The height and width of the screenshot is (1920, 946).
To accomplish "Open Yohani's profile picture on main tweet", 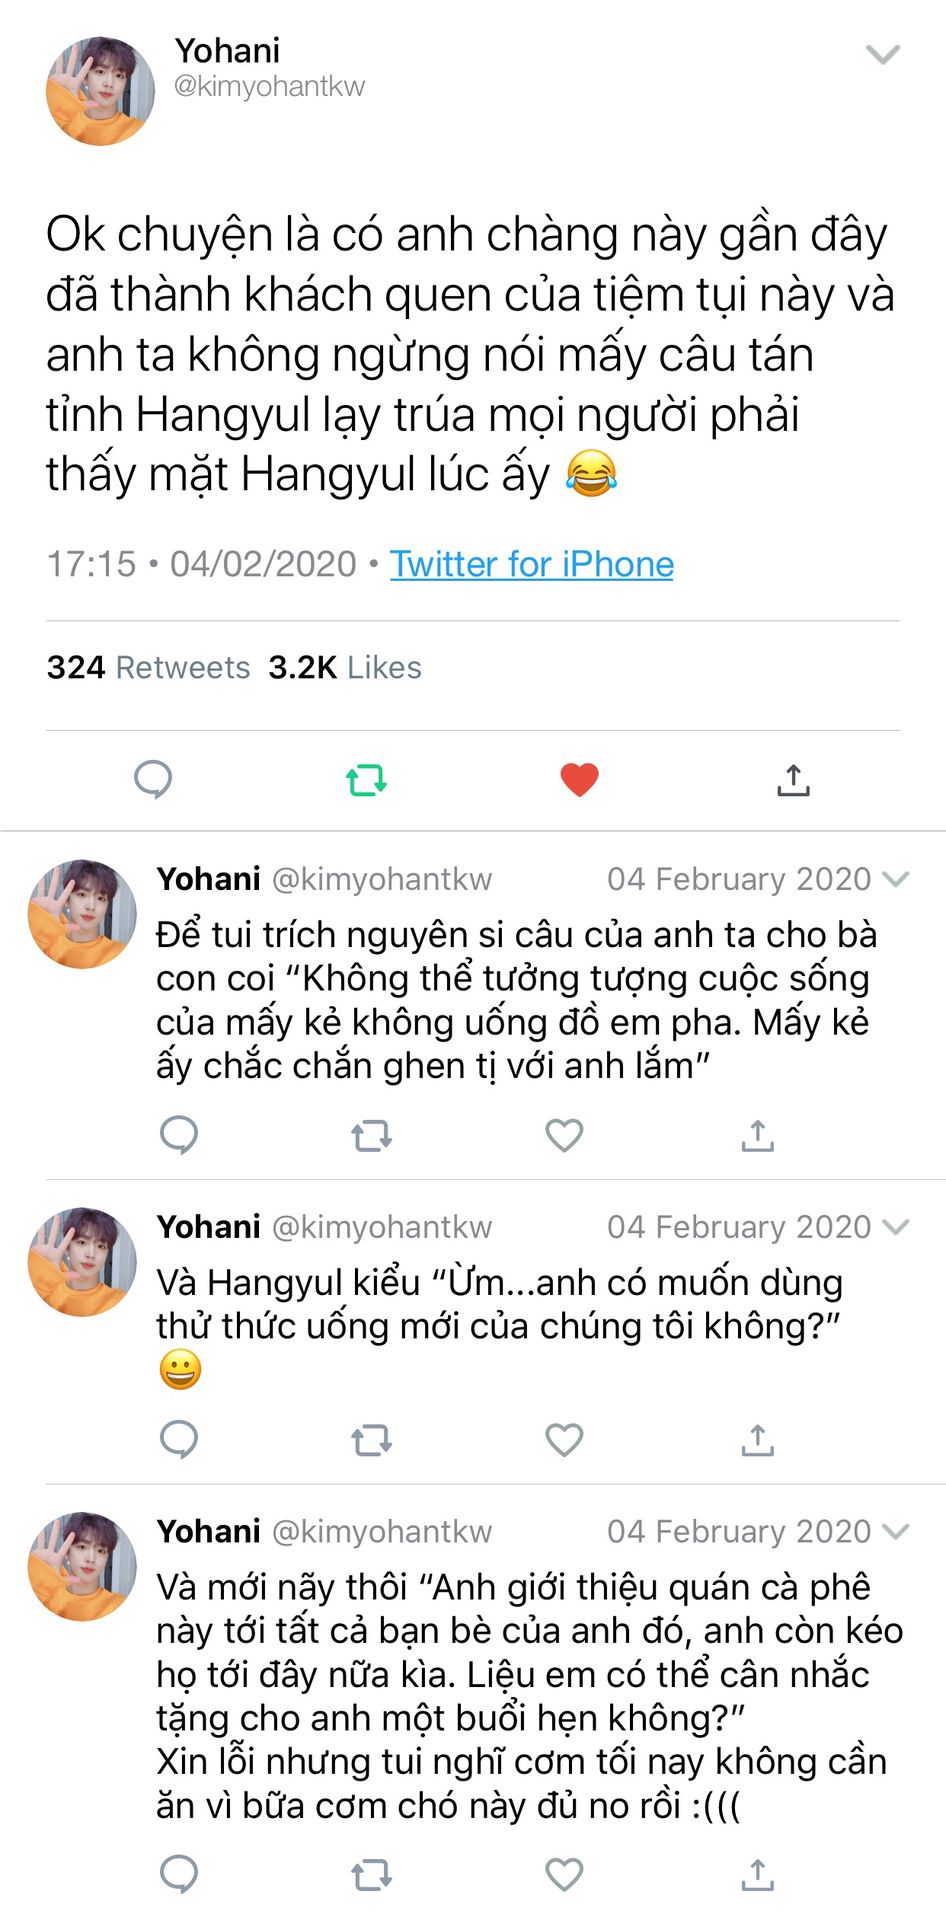I will coord(100,91).
